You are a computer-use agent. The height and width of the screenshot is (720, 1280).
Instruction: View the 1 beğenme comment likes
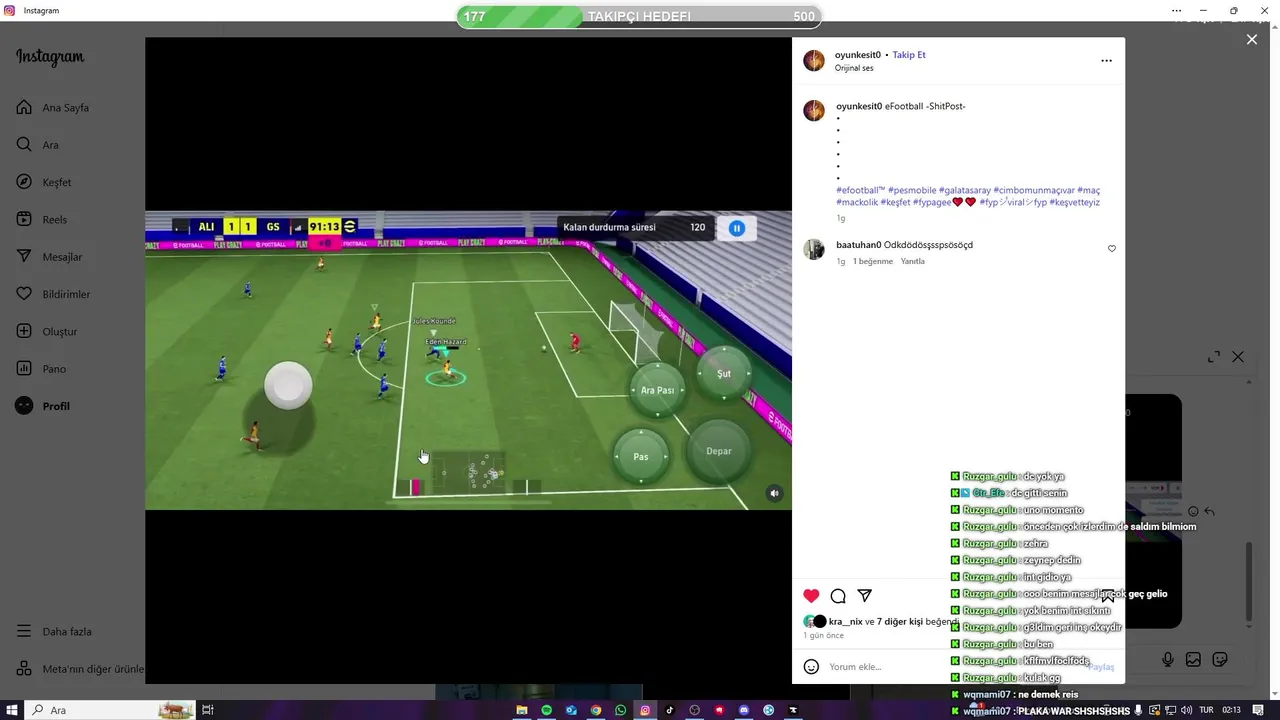coord(872,261)
